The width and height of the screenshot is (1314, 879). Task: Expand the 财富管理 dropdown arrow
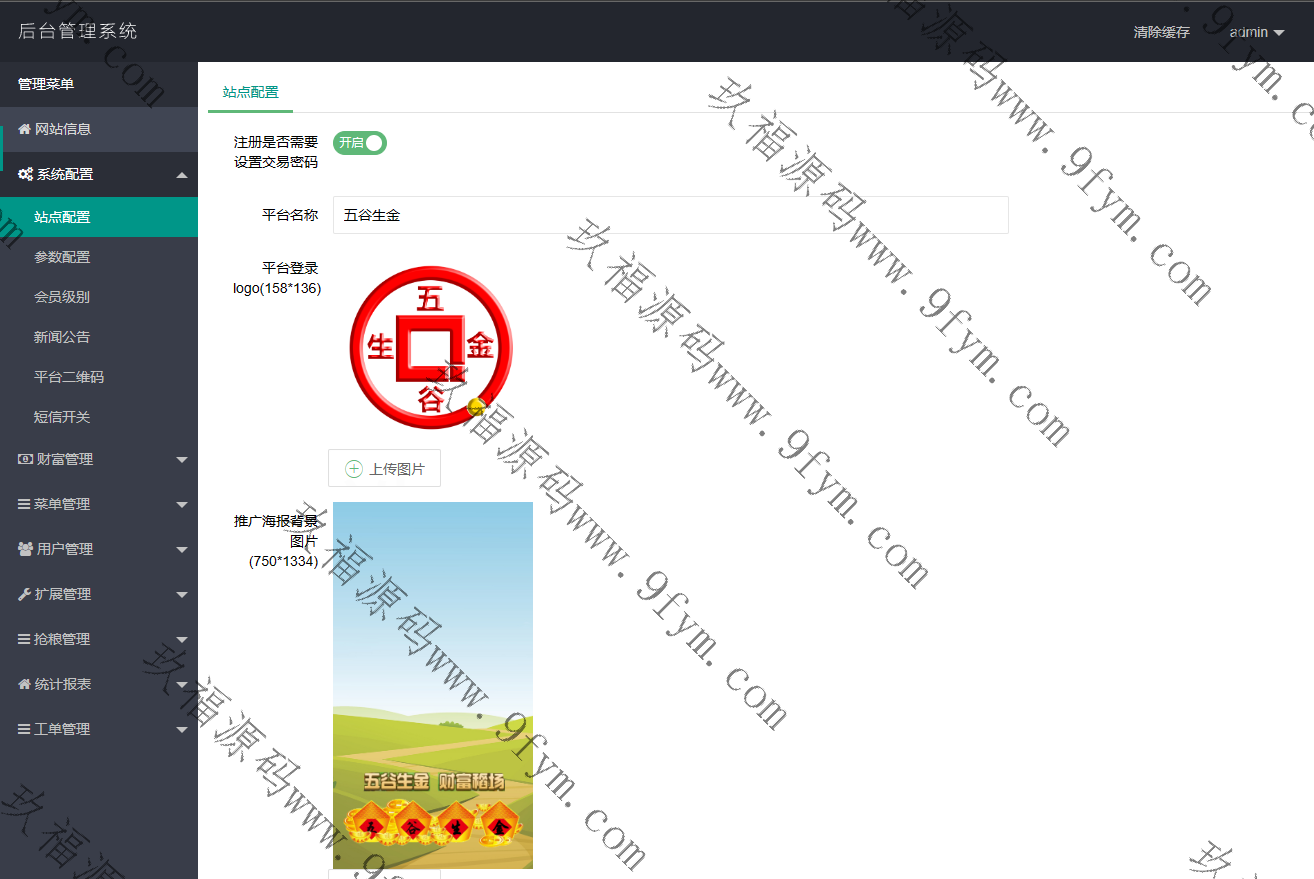tap(181, 460)
